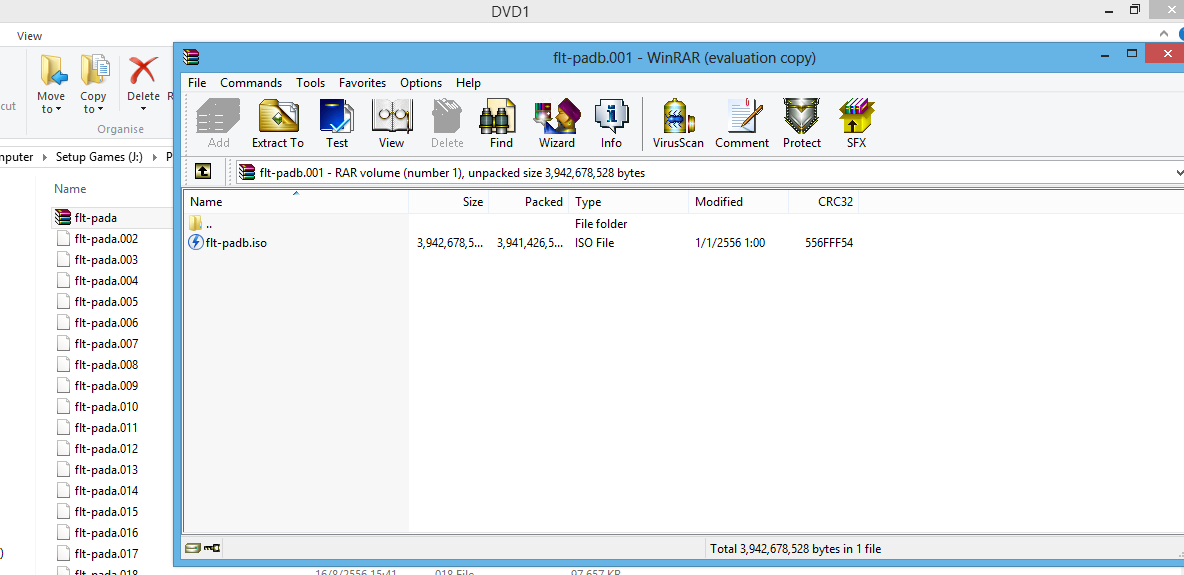1184x575 pixels.
Task: Click the Name column header in Explorer
Action: 70,189
